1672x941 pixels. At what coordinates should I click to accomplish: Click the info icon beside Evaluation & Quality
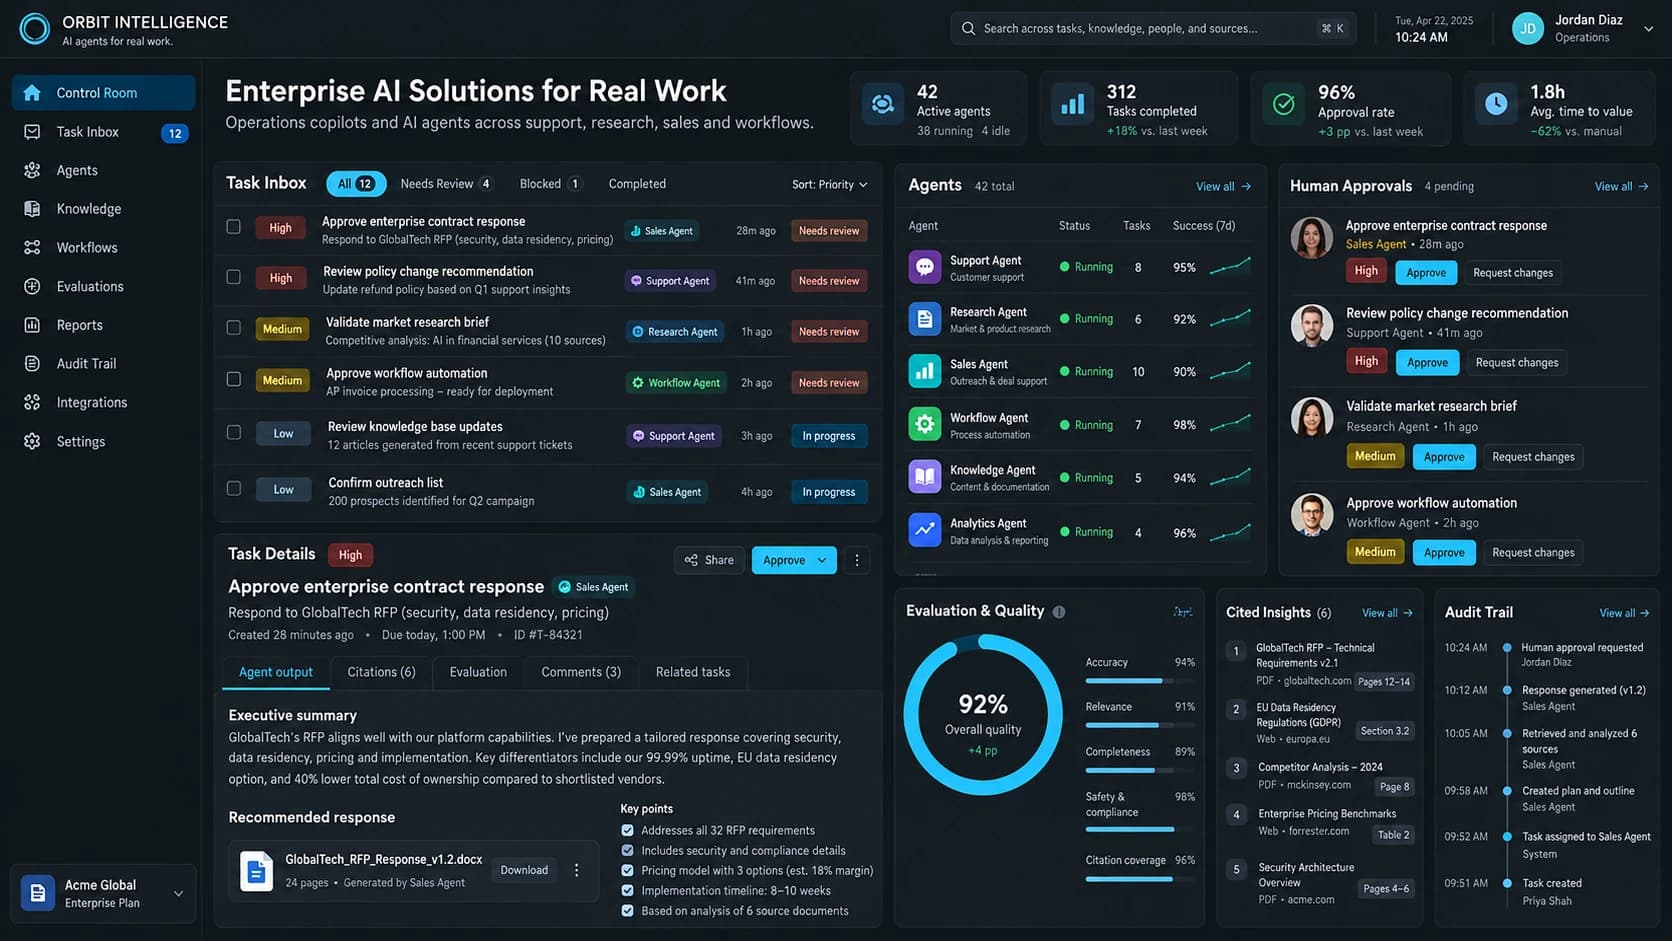tap(1059, 612)
